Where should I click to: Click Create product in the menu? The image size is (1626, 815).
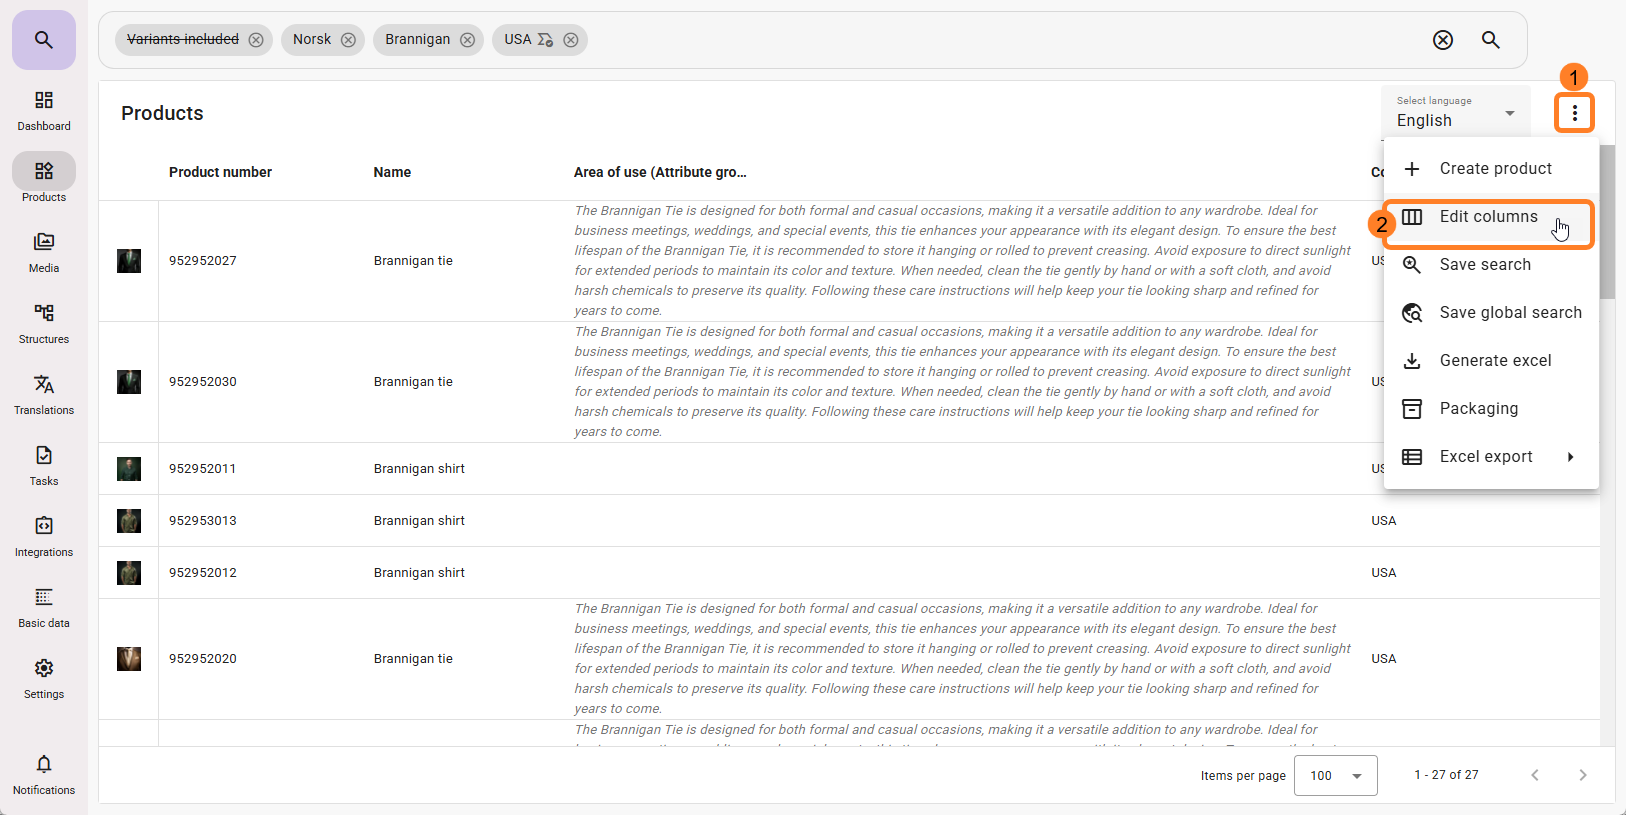pos(1494,169)
